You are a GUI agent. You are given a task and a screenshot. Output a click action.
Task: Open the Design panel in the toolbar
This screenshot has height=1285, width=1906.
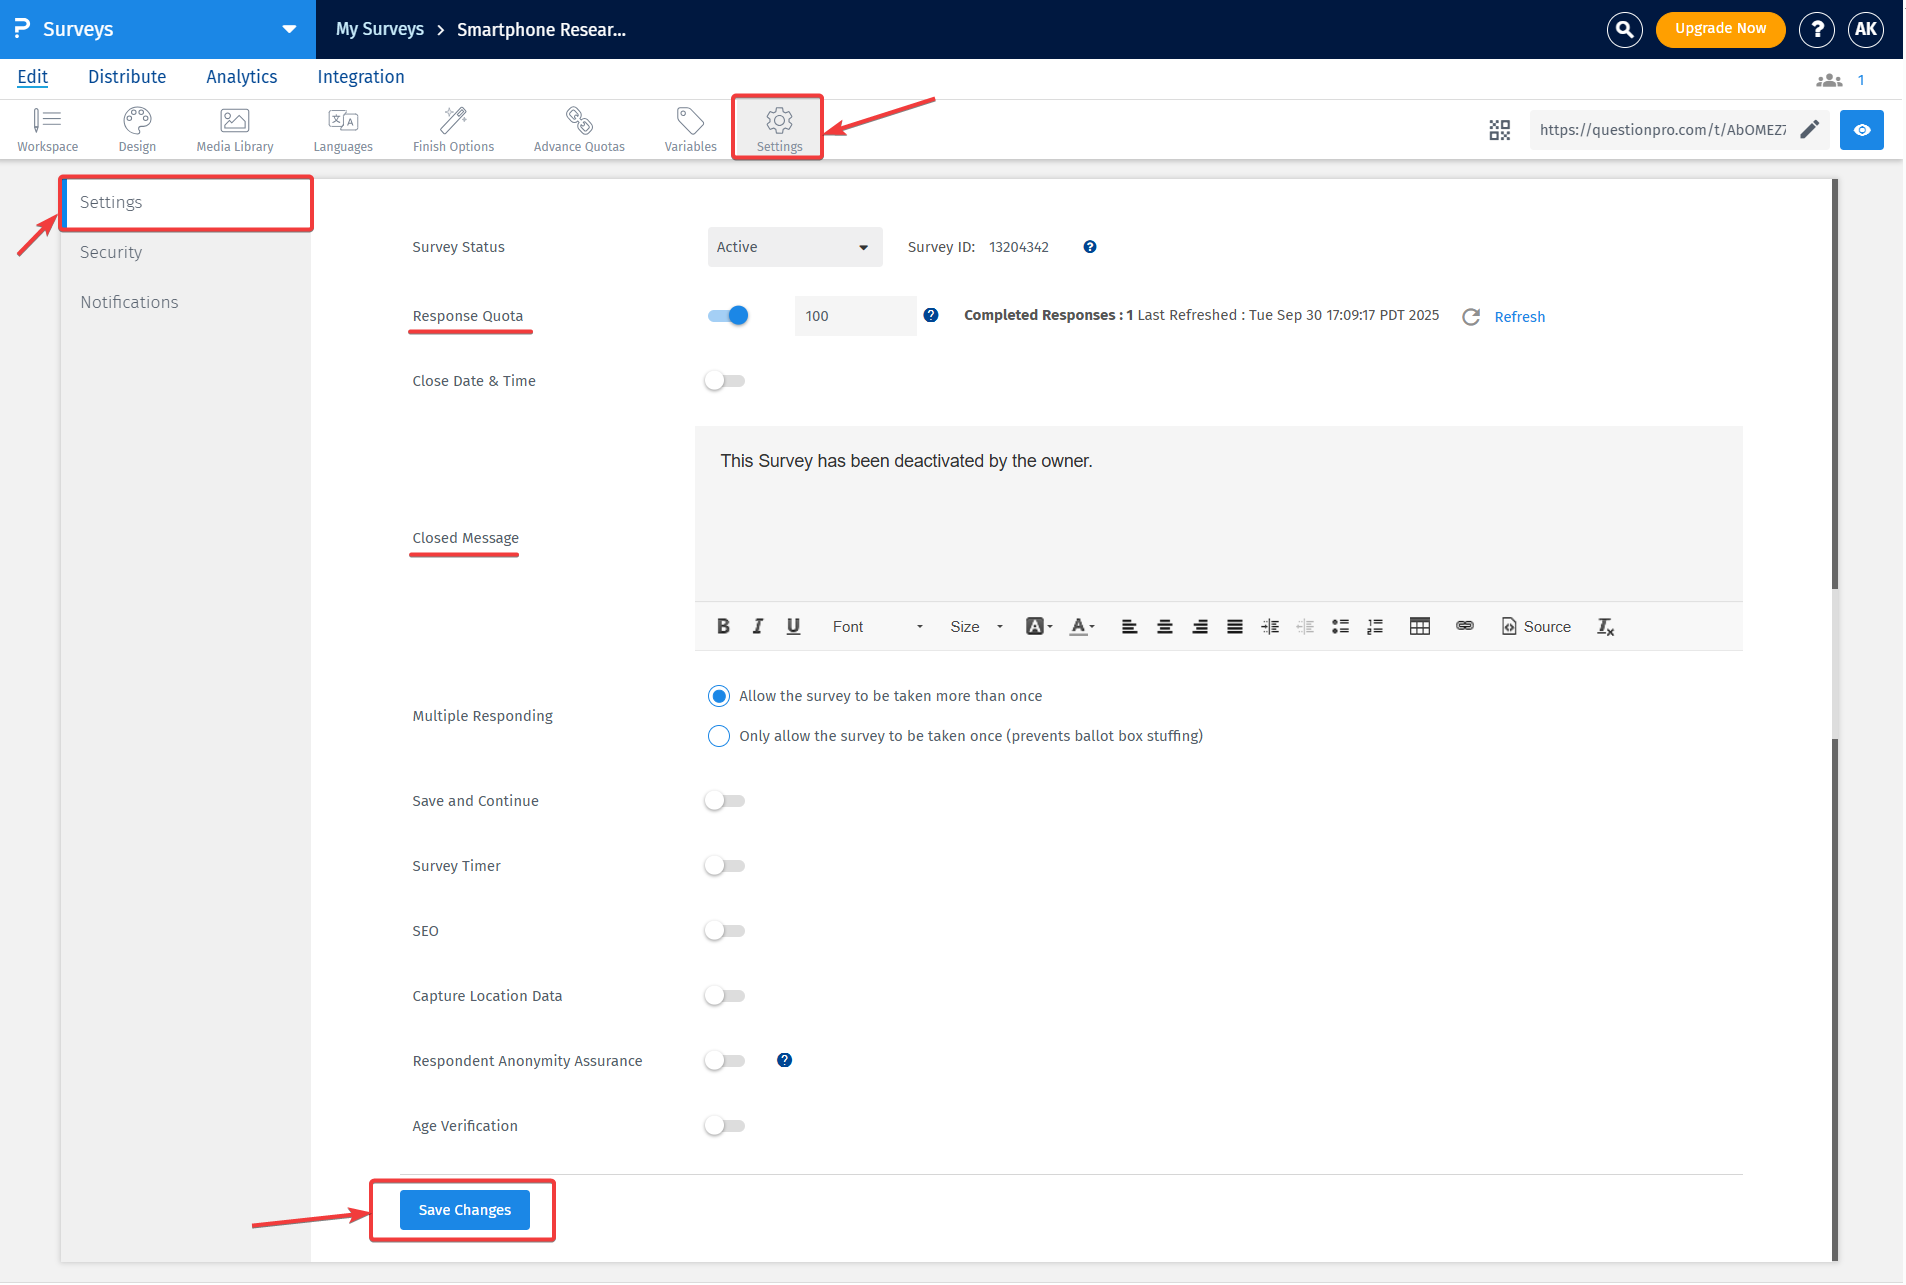point(137,128)
